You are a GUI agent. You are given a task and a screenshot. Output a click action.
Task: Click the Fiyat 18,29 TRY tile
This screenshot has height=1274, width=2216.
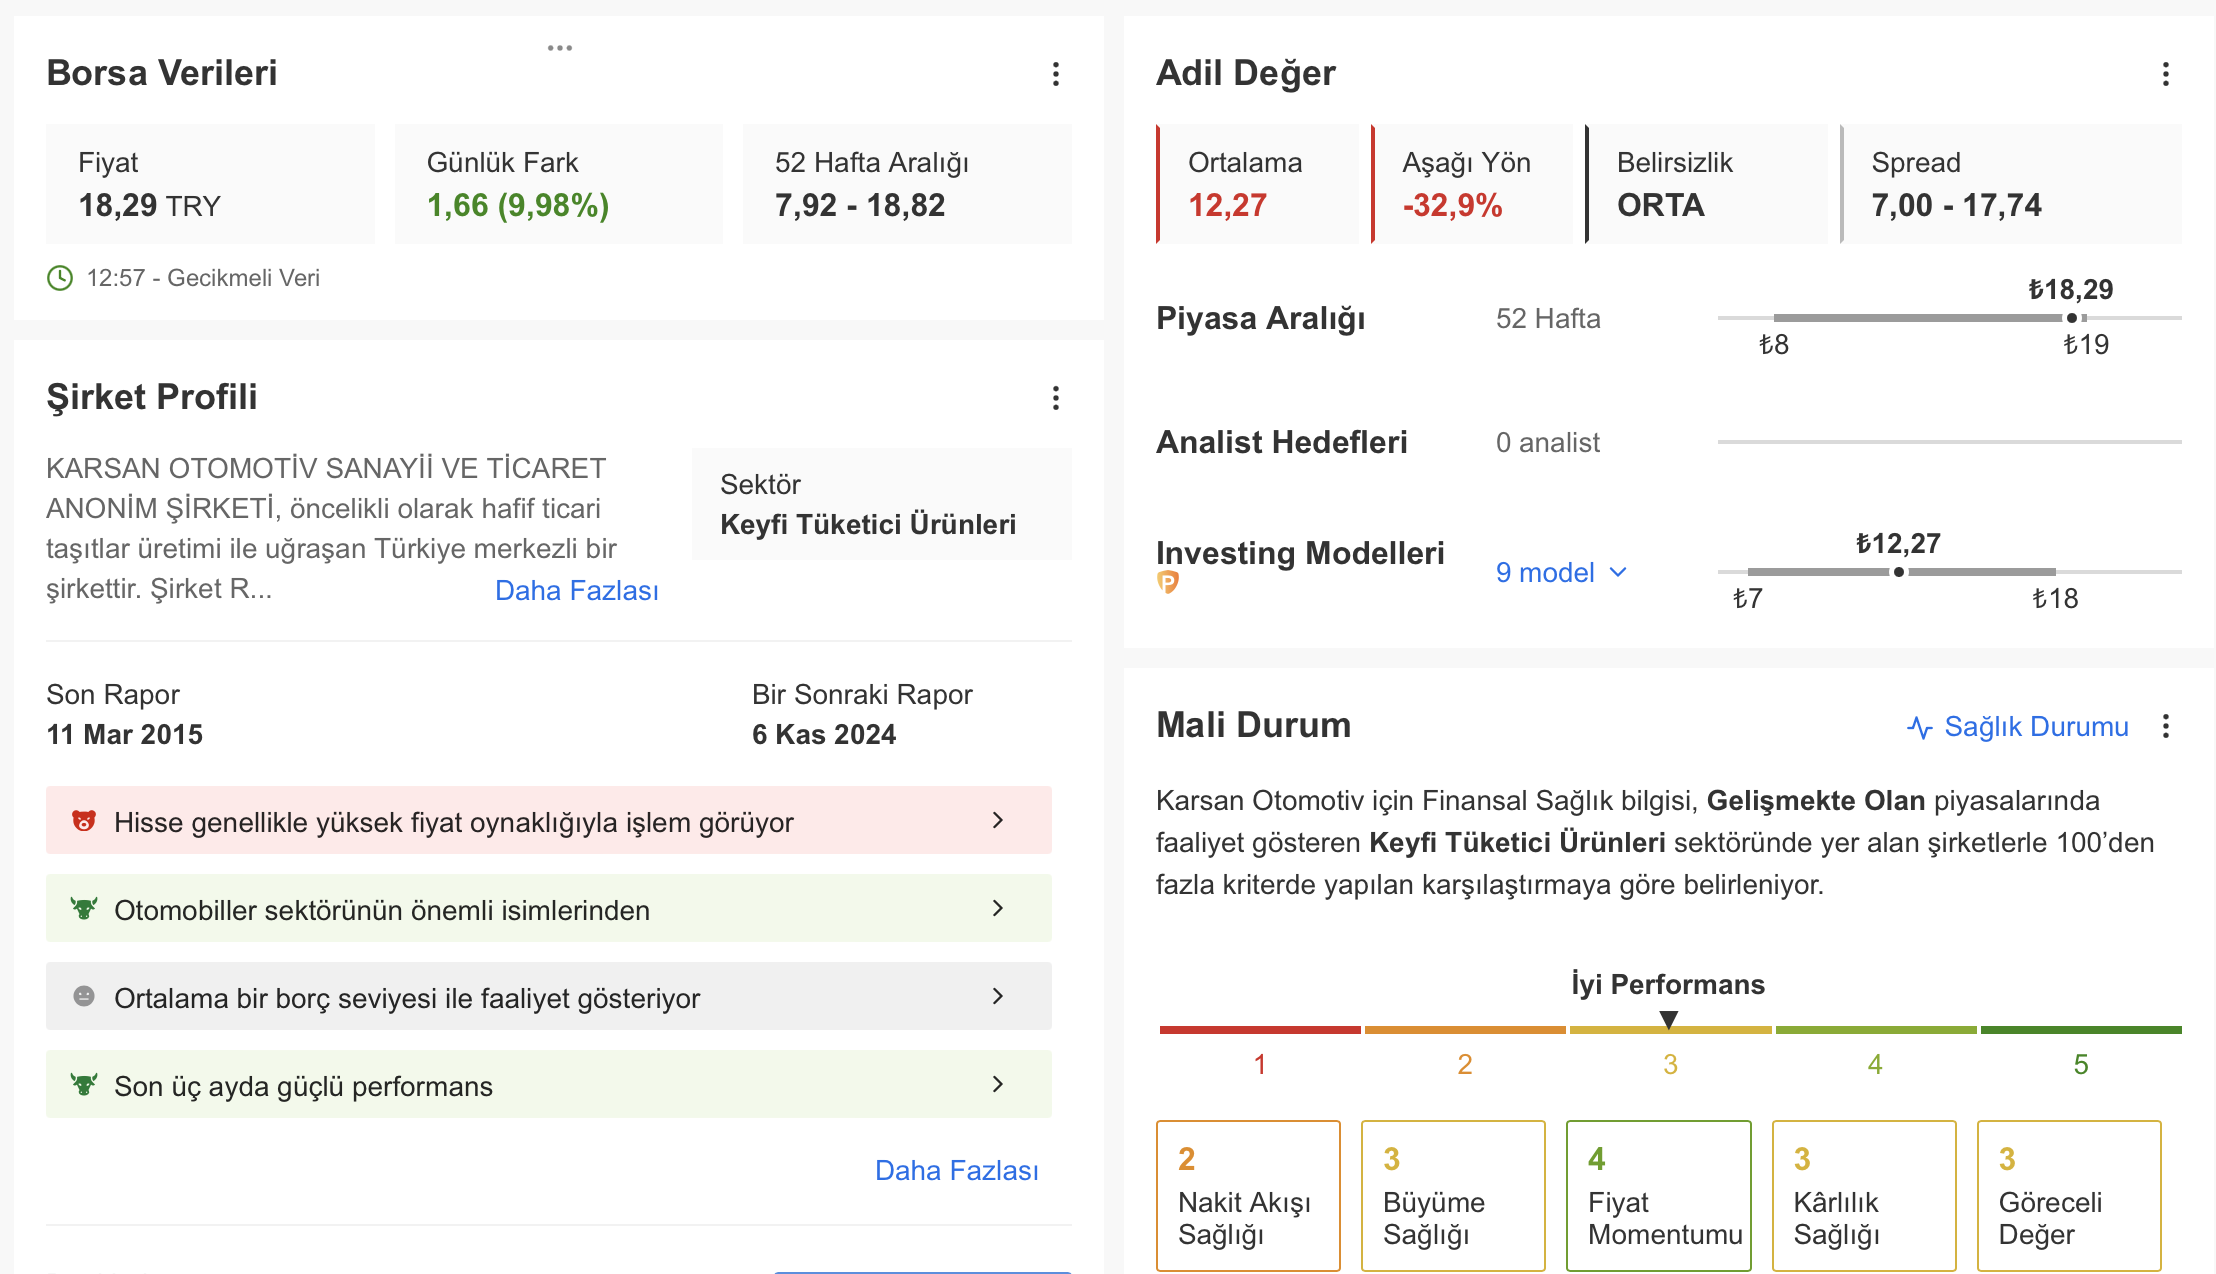click(x=210, y=184)
